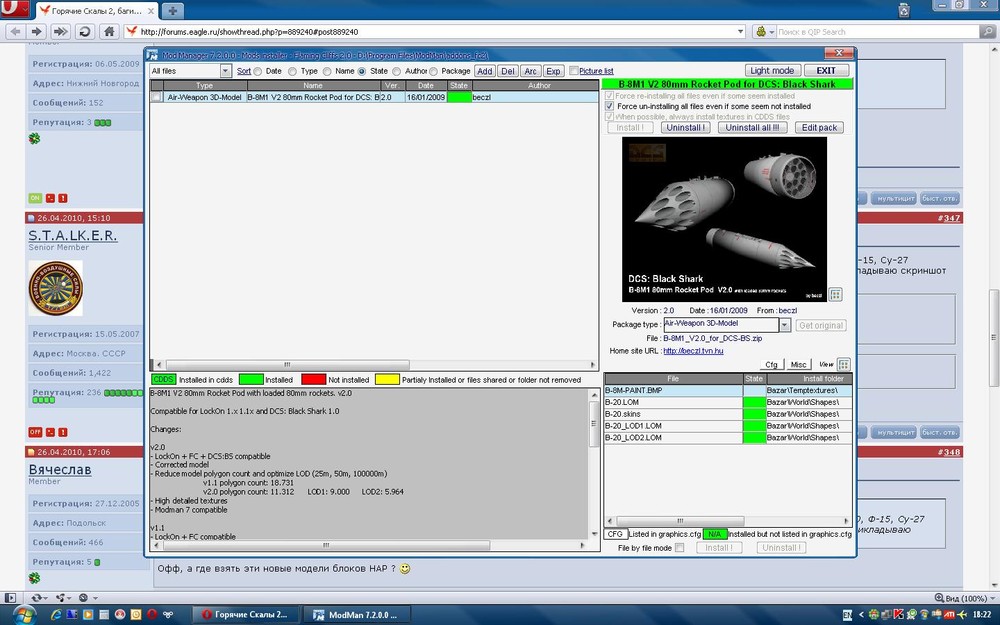1000x625 pixels.
Task: Switch to the Горячие Скалы 2 browser tab
Action: (x=96, y=11)
